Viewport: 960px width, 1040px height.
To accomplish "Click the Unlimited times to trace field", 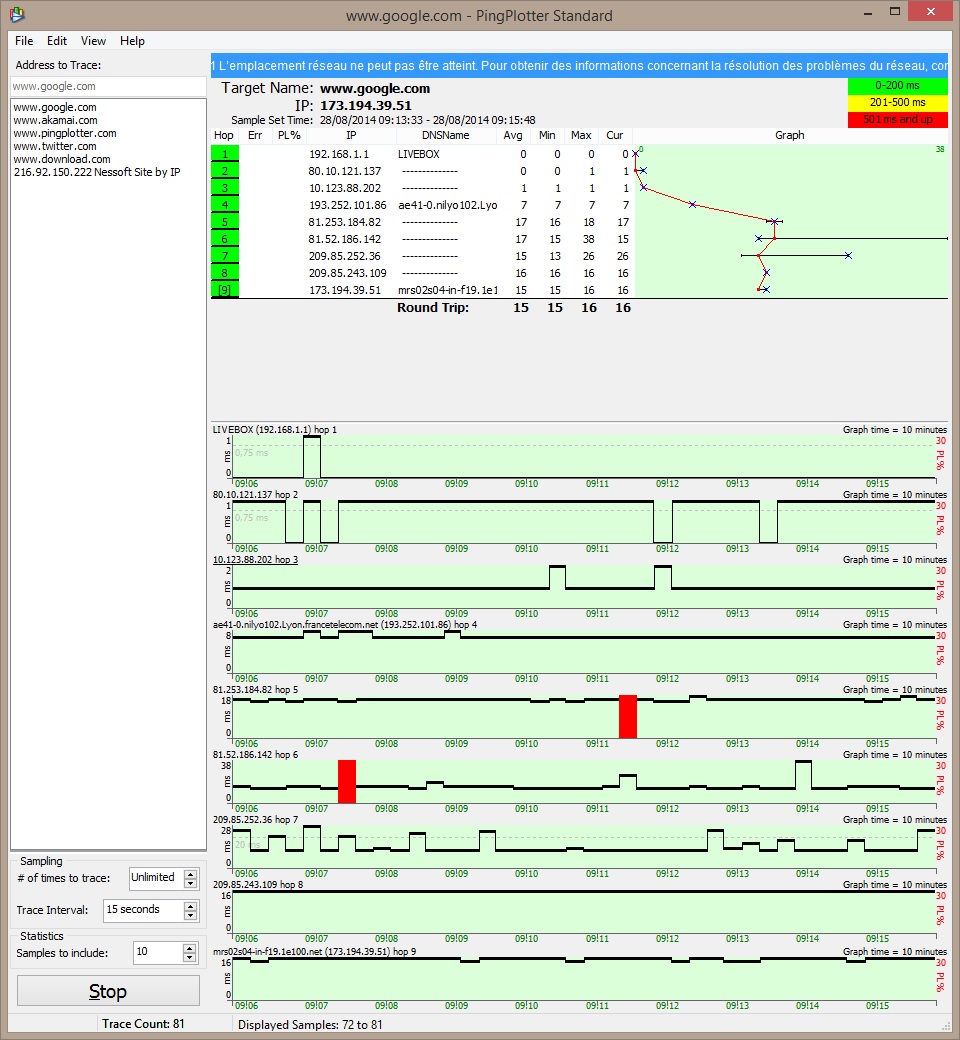I will tap(156, 878).
